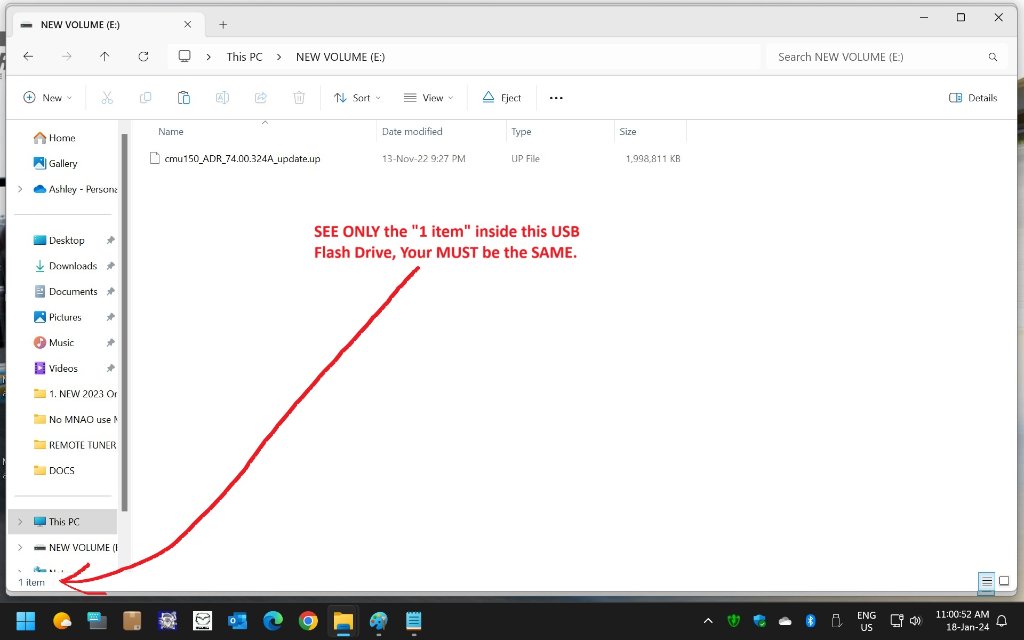The image size is (1024, 640).
Task: Open the See more (three dots) menu
Action: tap(556, 98)
